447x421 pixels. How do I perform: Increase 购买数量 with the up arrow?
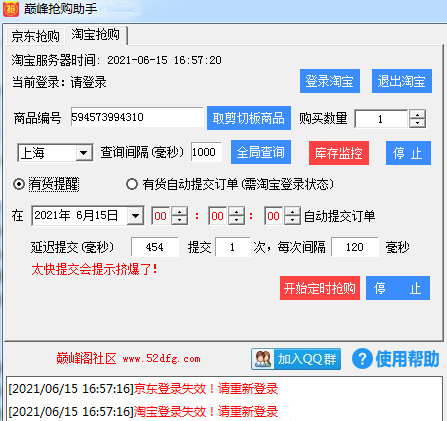coord(417,114)
